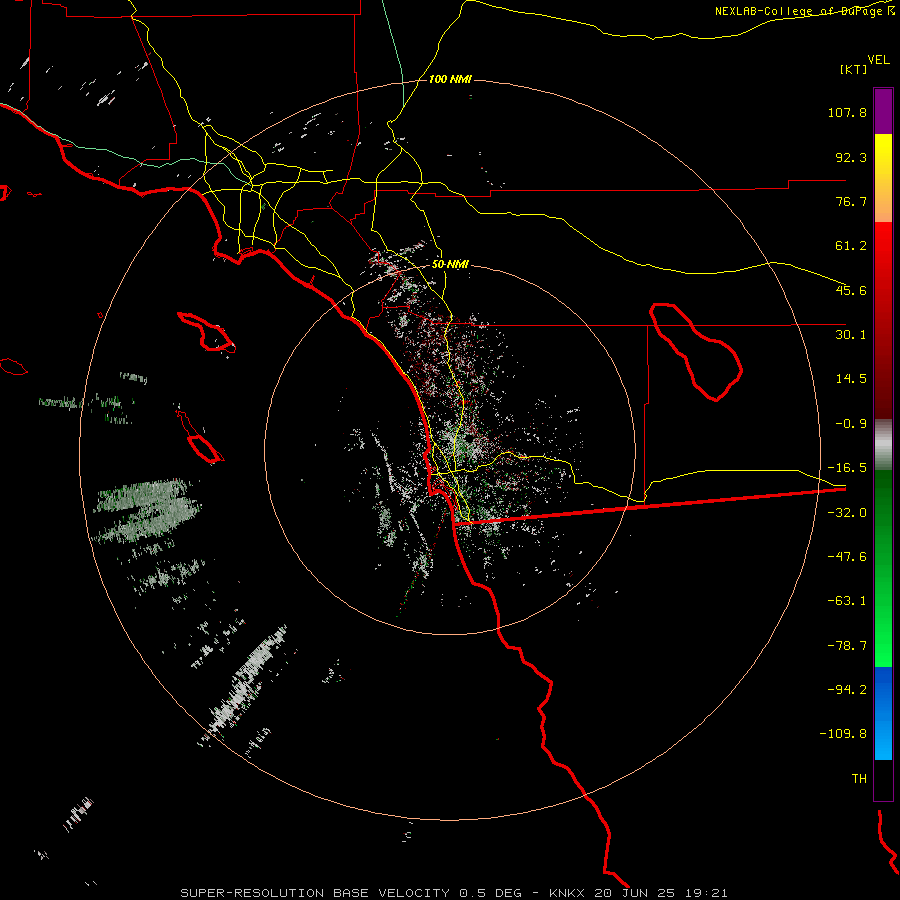Select the -109.8 scale value

pyautogui.click(x=843, y=734)
